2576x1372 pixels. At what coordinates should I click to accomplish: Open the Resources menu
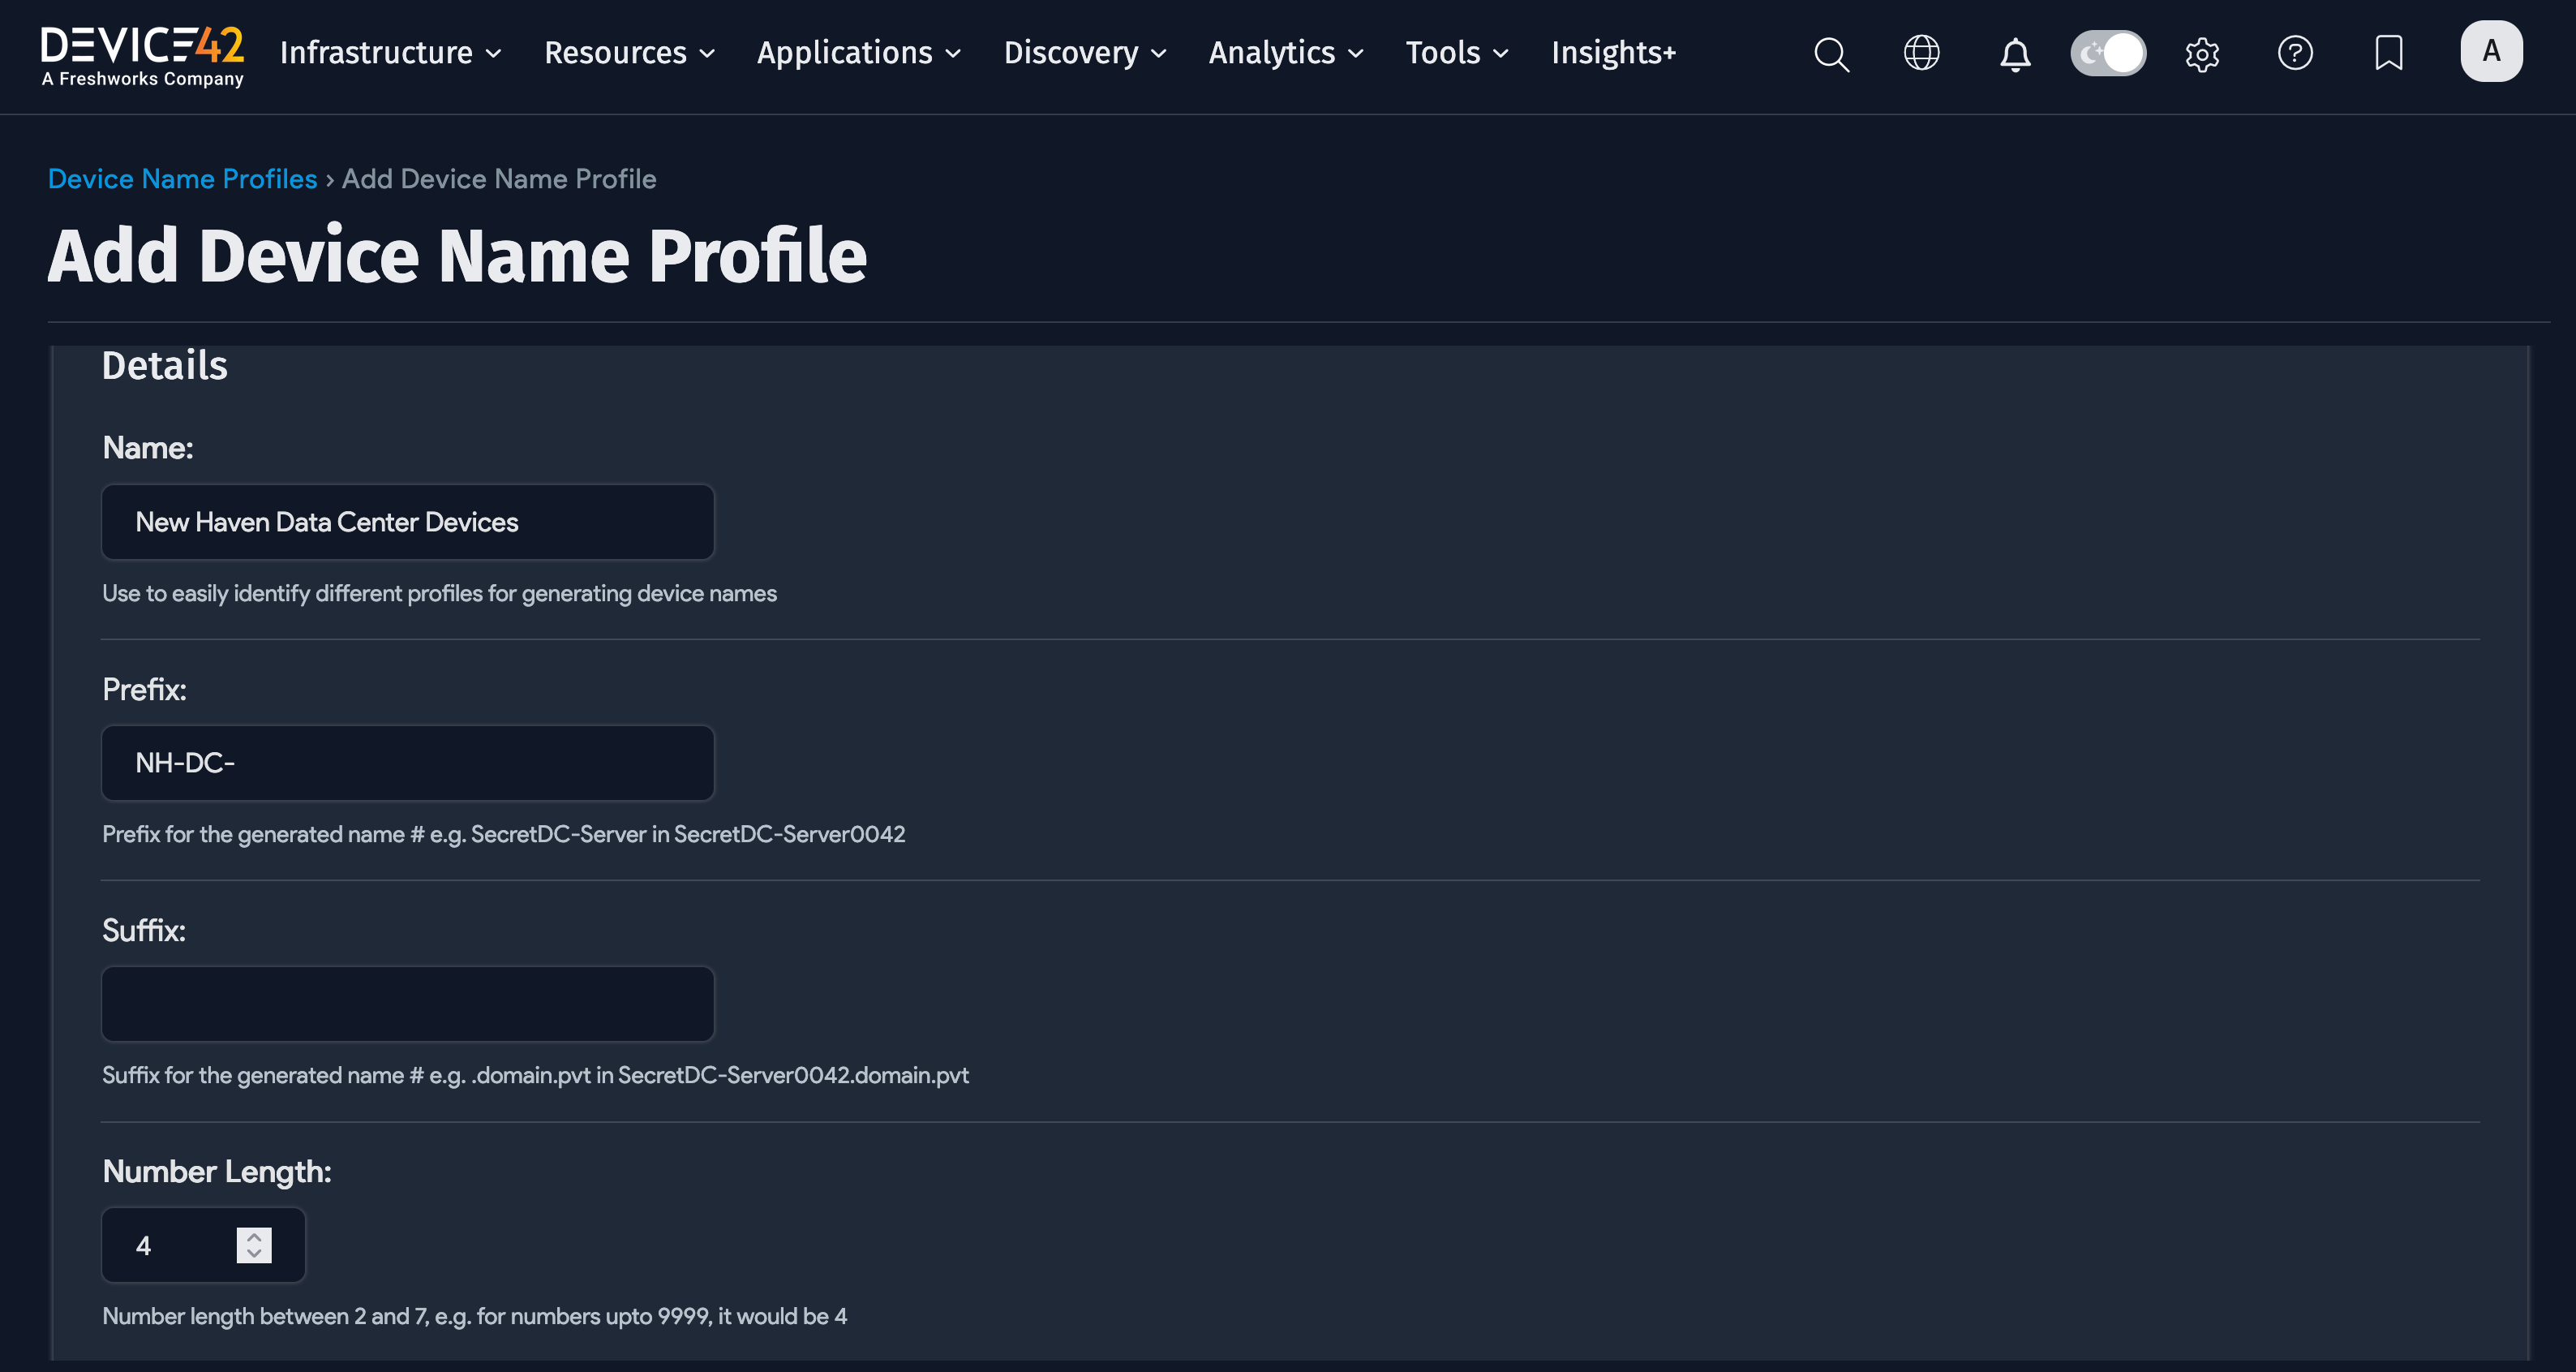(x=628, y=53)
